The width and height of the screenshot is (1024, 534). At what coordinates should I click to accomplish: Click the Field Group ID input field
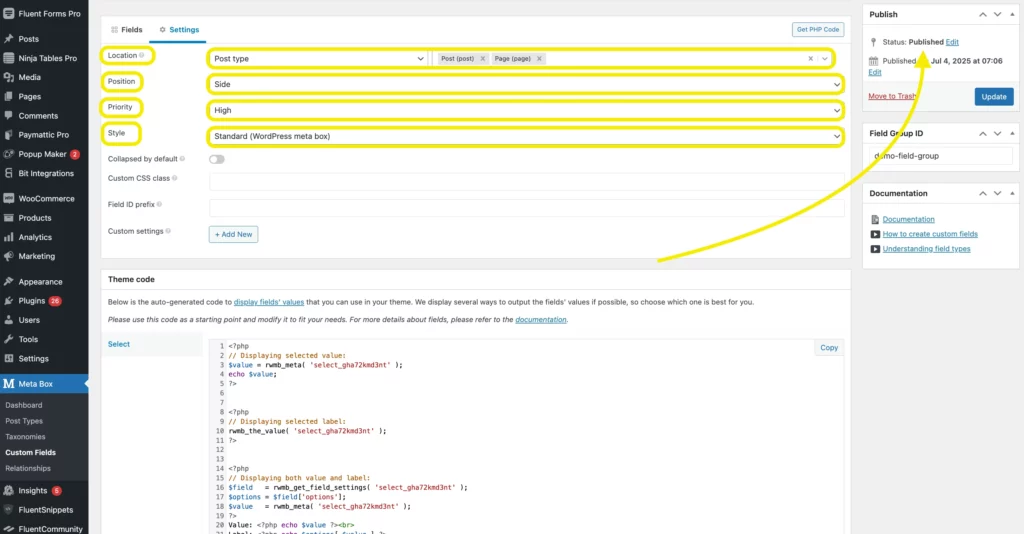(940, 156)
